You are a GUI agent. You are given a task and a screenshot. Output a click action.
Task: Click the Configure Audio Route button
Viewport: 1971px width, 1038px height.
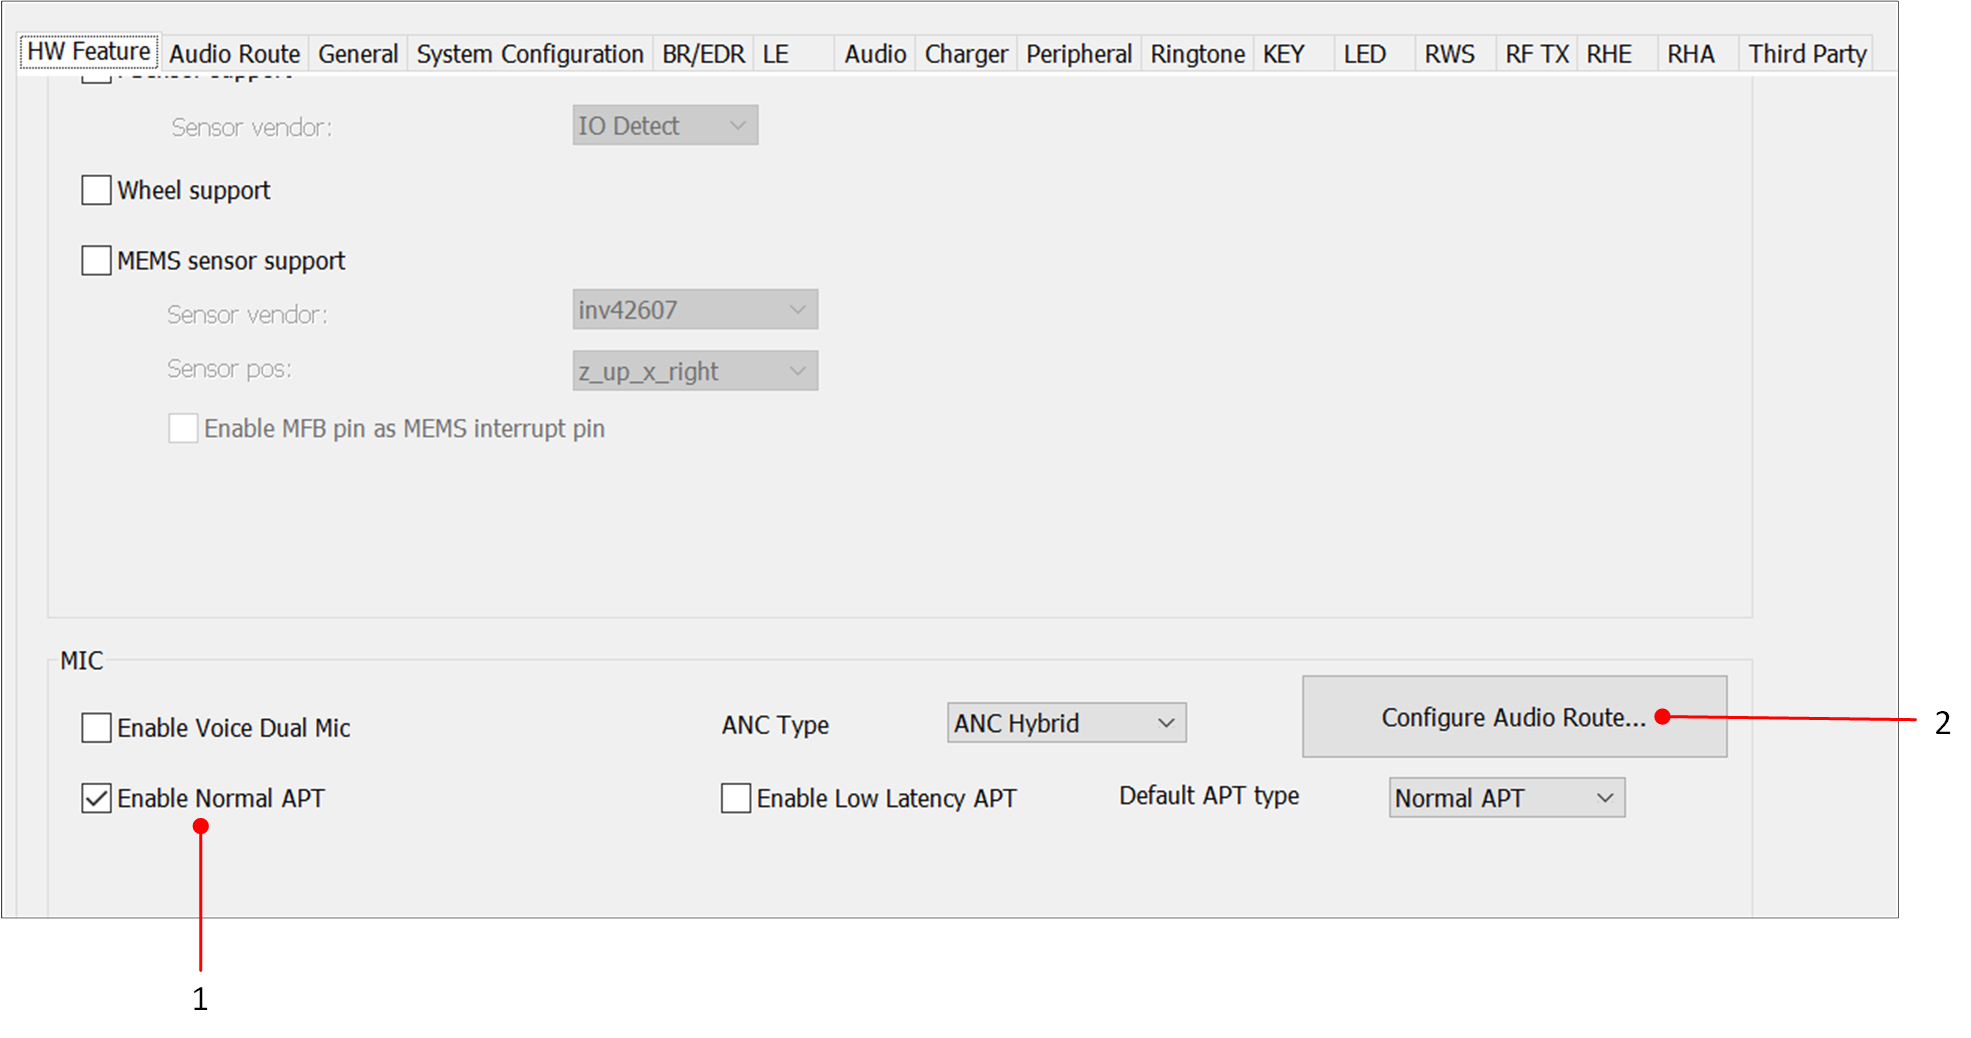pyautogui.click(x=1513, y=717)
